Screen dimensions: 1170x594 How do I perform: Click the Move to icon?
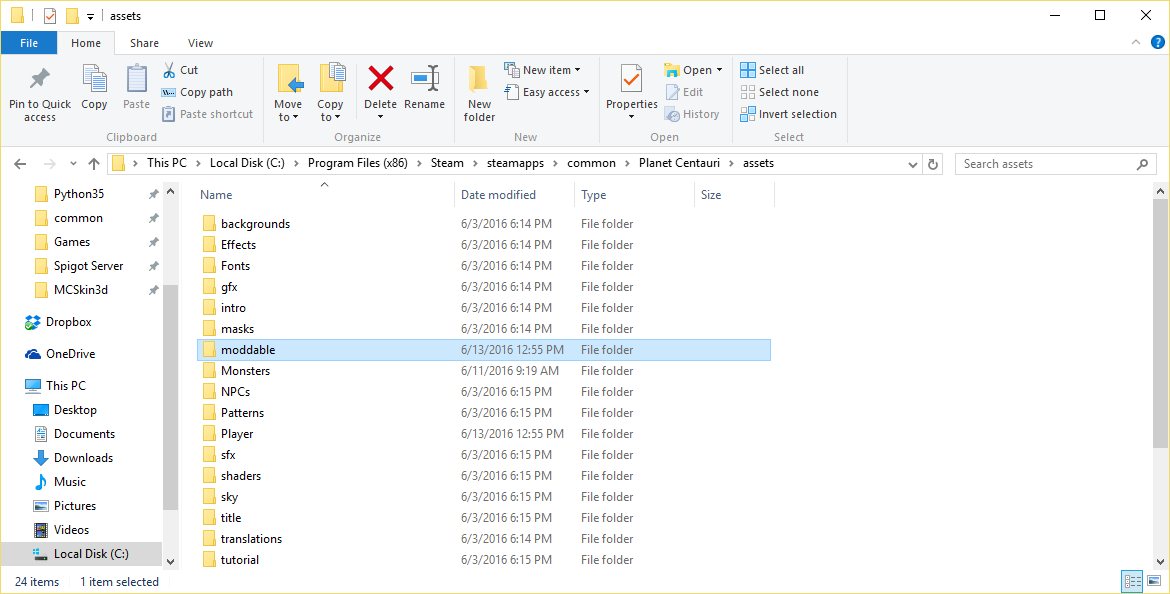point(290,79)
